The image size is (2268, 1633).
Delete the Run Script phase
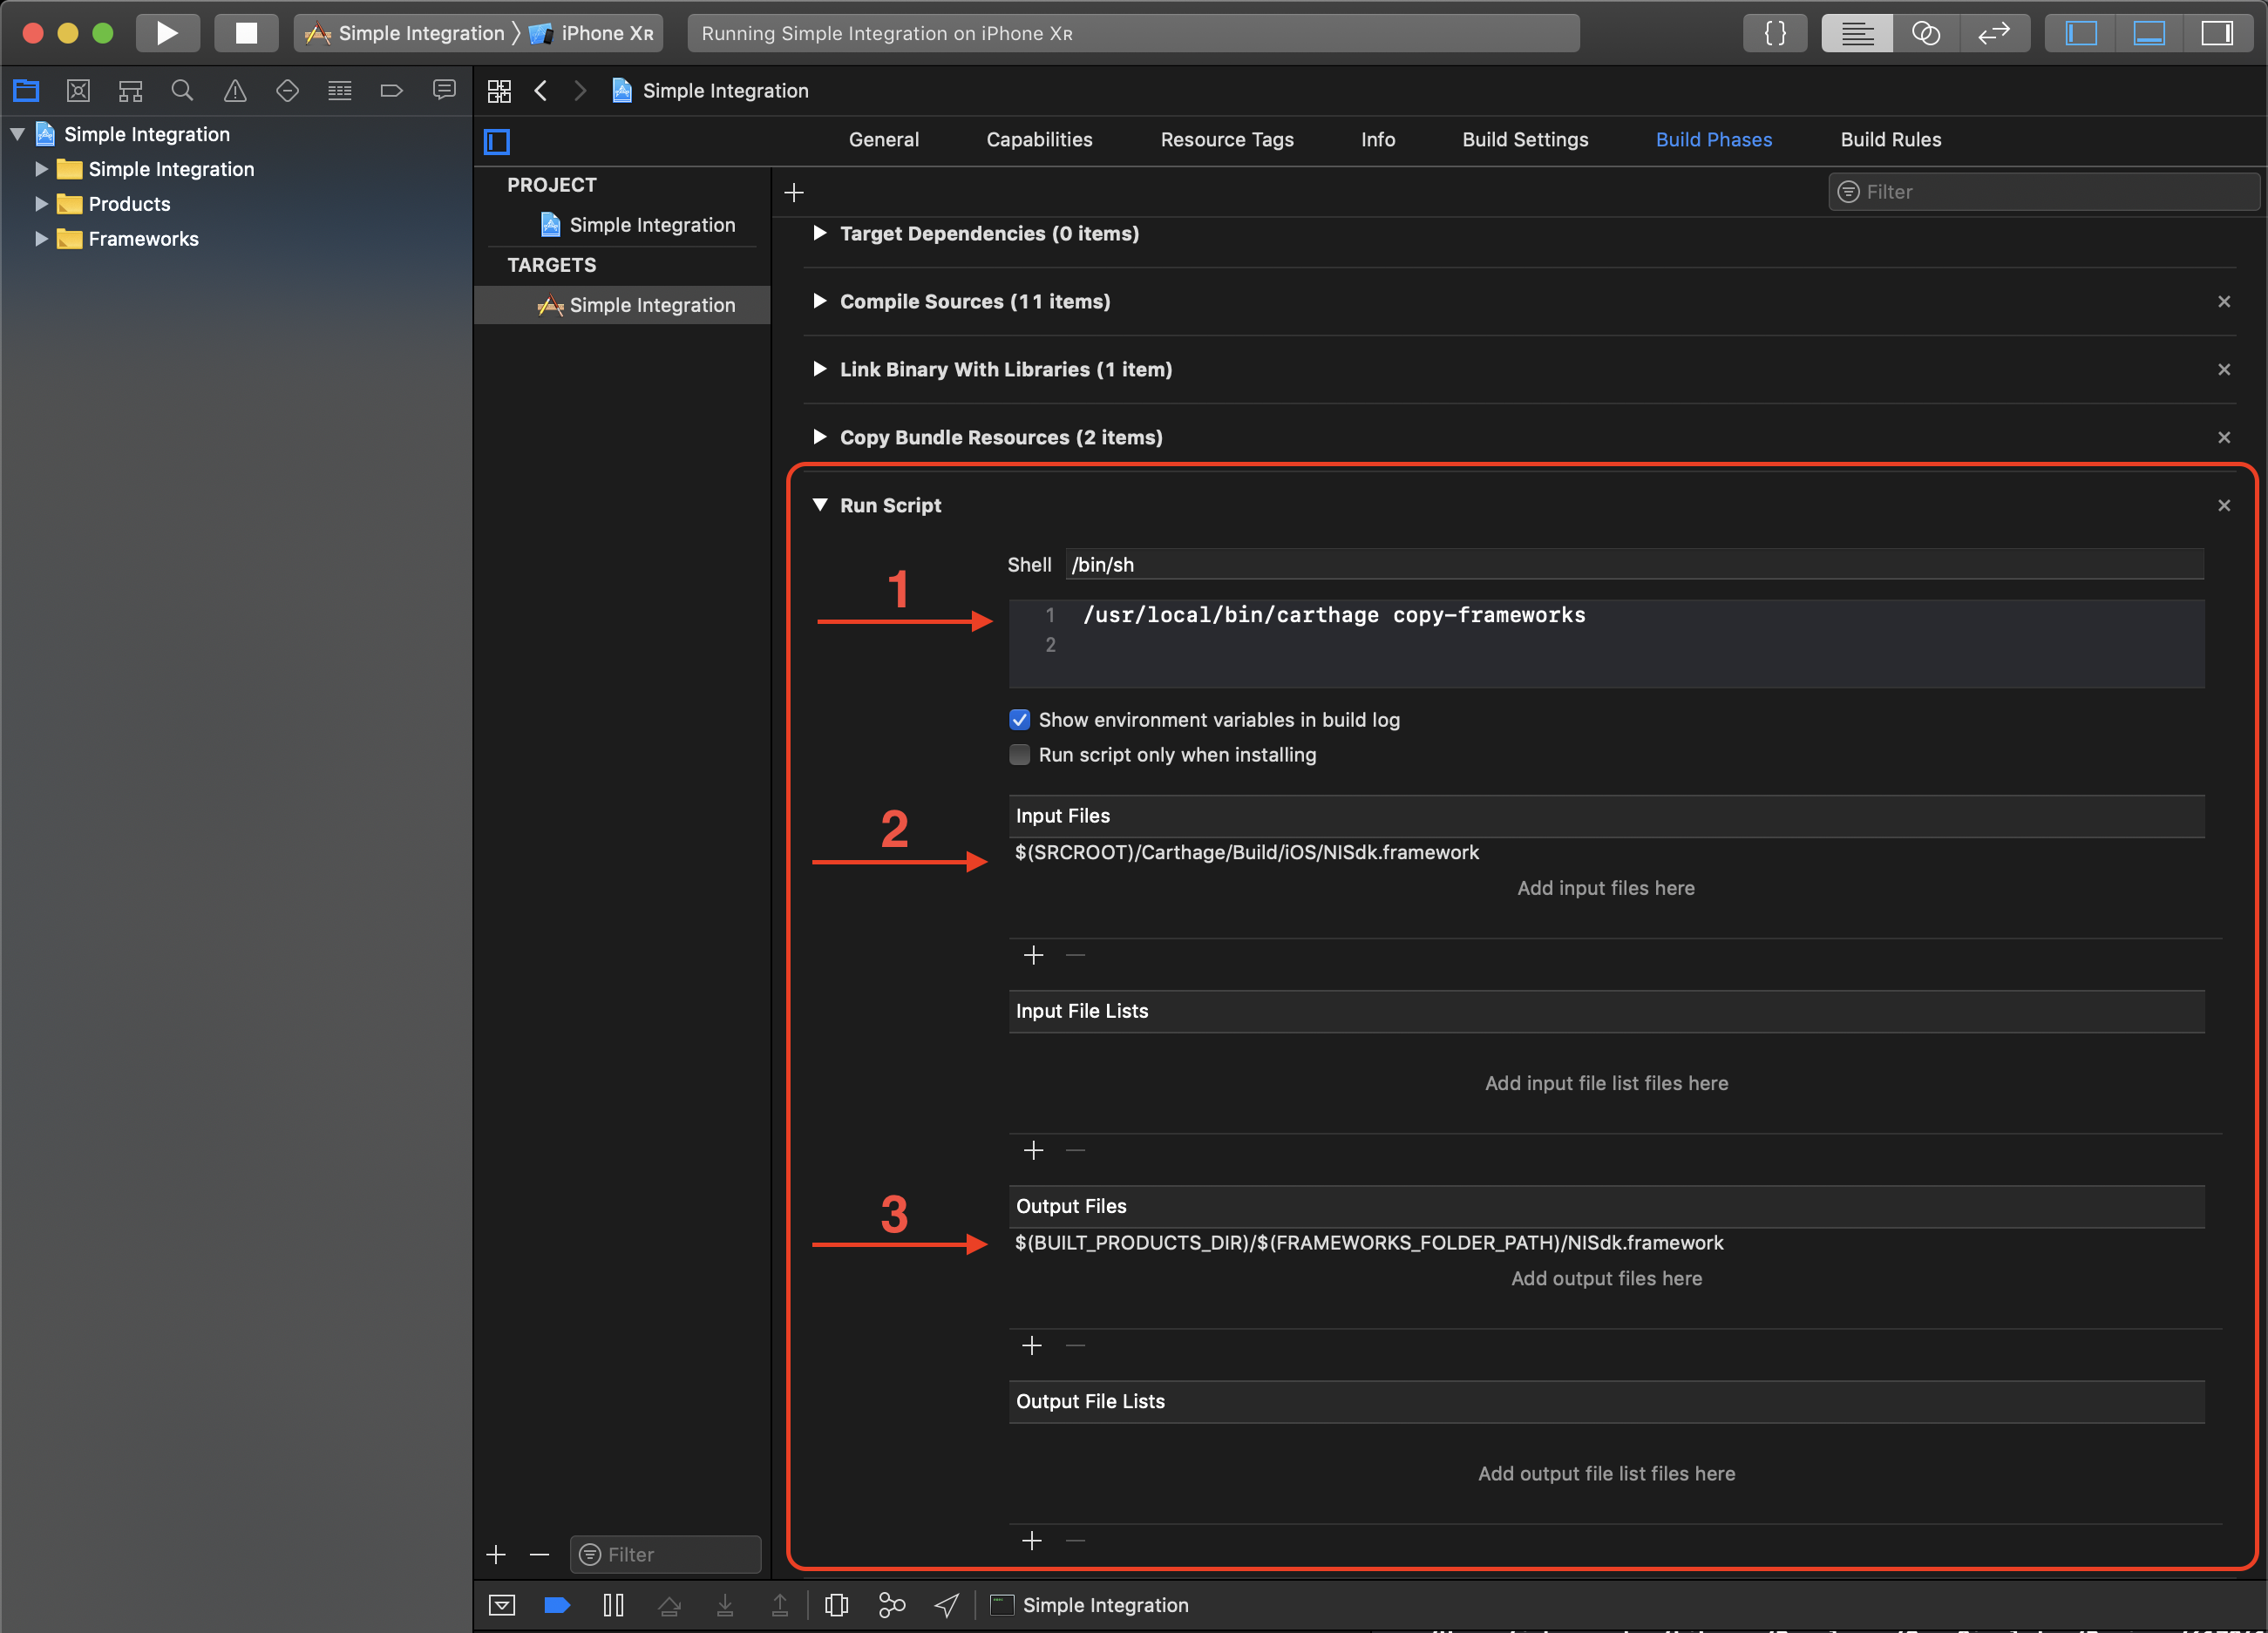pyautogui.click(x=2224, y=505)
